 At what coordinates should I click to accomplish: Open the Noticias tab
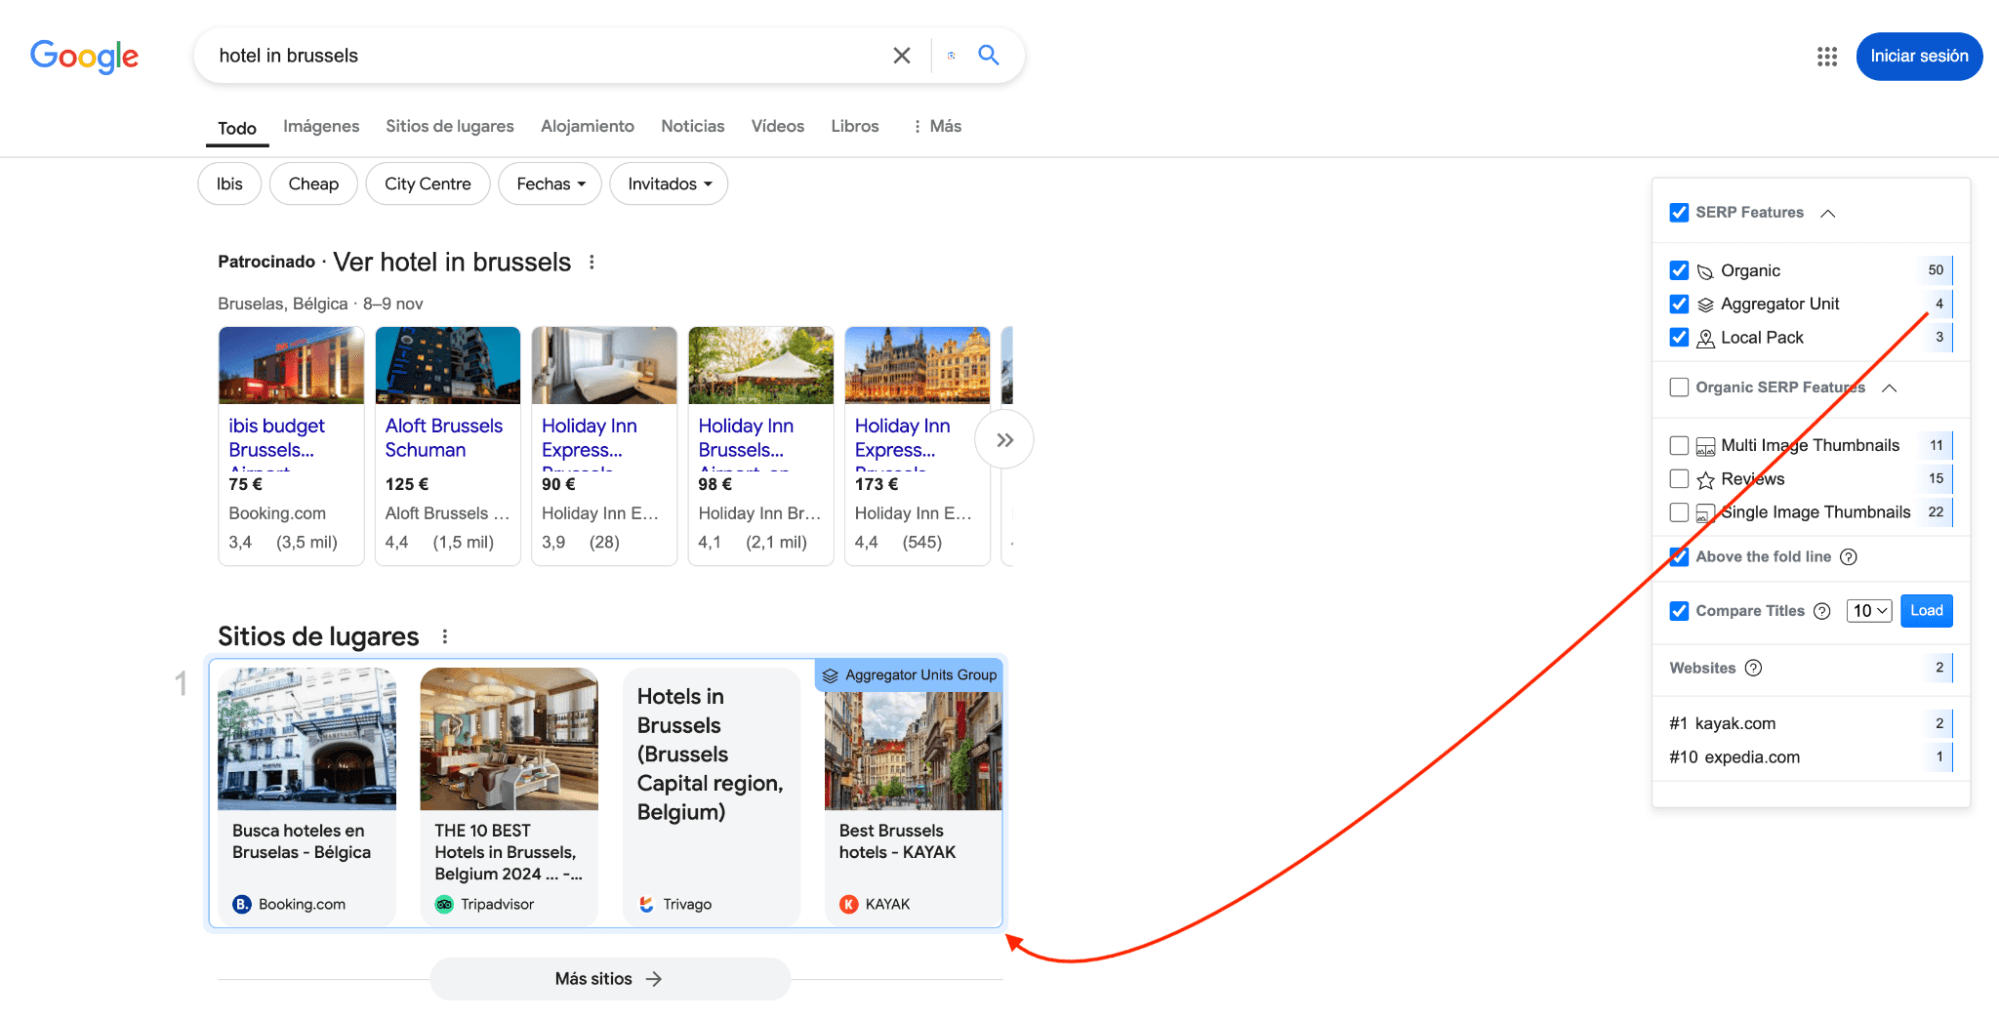(693, 126)
